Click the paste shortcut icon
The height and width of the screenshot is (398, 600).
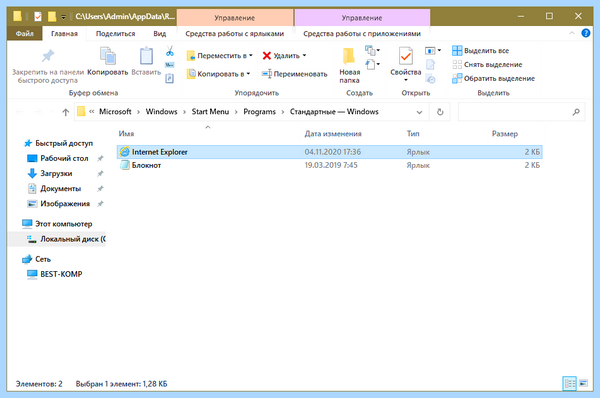(170, 78)
